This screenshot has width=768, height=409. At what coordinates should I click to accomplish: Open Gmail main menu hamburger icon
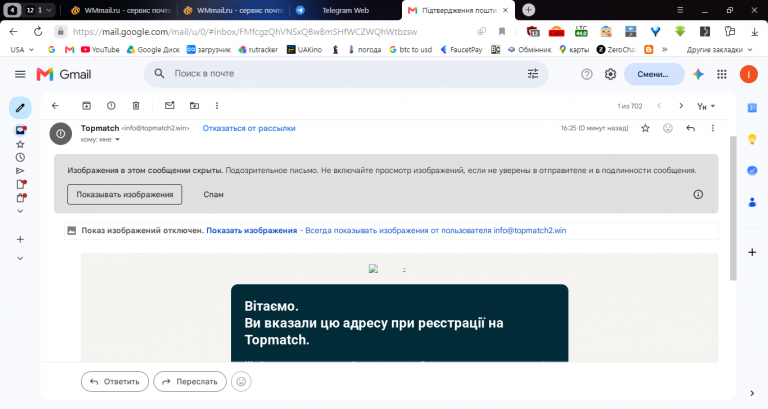click(x=20, y=74)
